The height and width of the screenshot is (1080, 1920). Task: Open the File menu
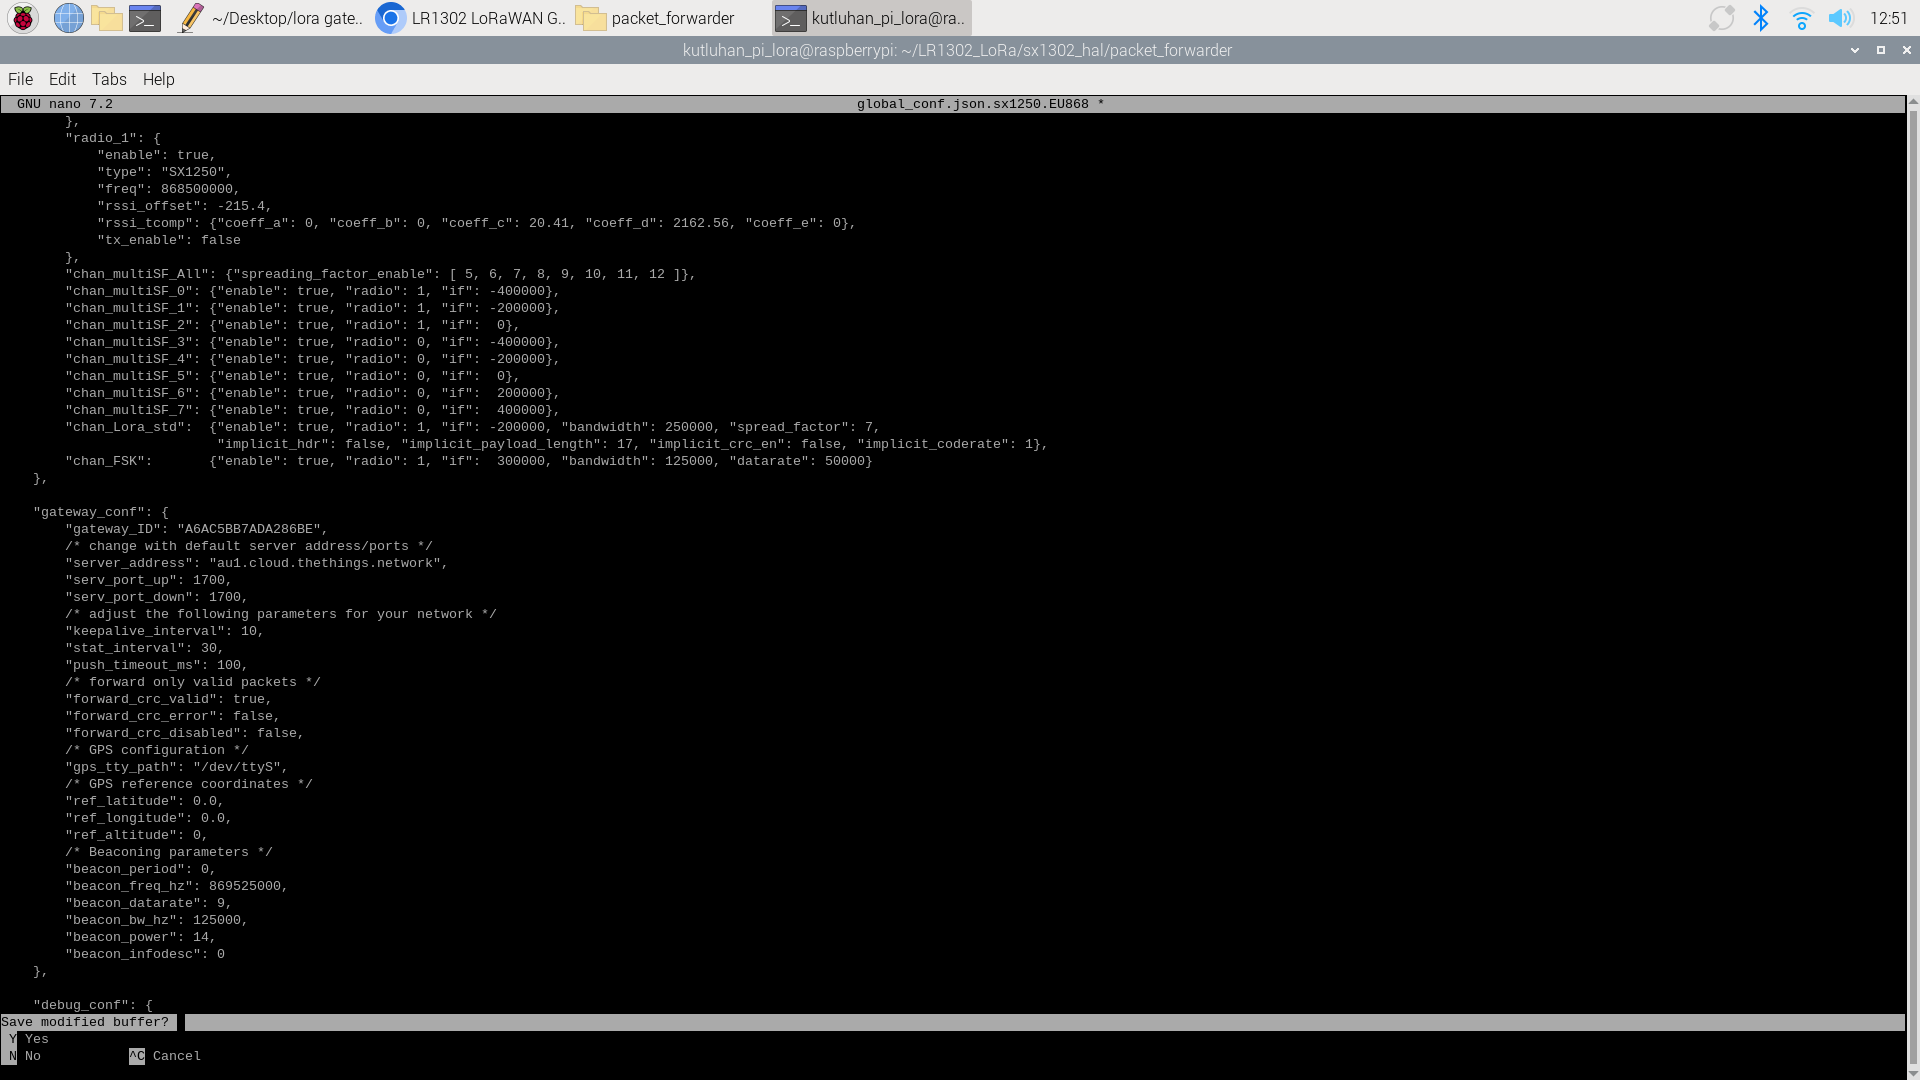pos(20,79)
